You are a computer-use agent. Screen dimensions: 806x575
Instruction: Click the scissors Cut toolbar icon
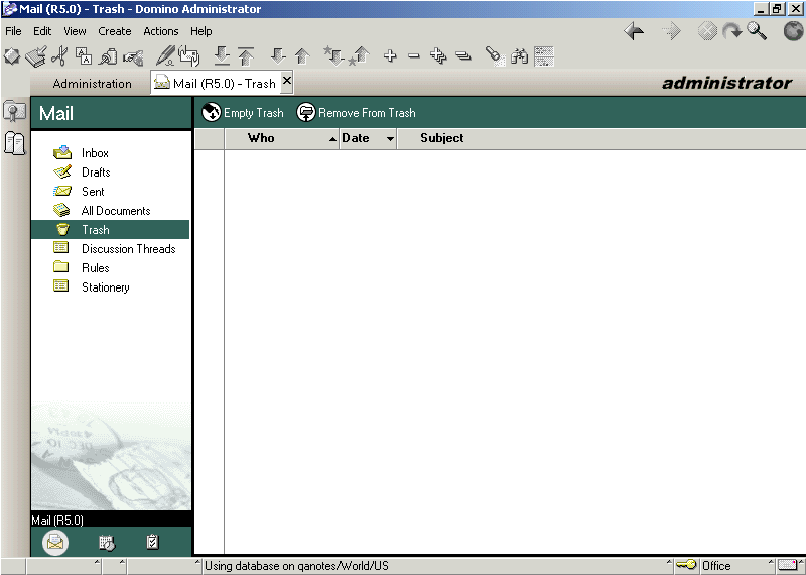pyautogui.click(x=60, y=57)
